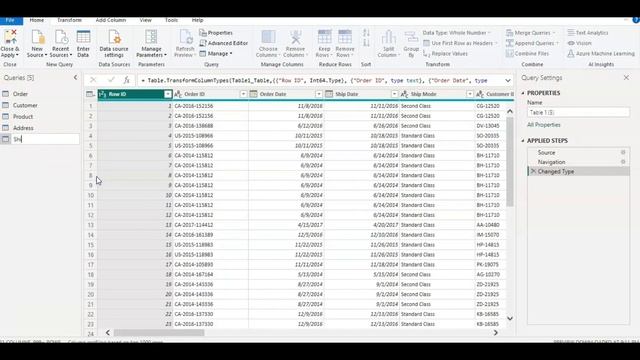
Task: Select the Changed Type step
Action: coord(578,171)
